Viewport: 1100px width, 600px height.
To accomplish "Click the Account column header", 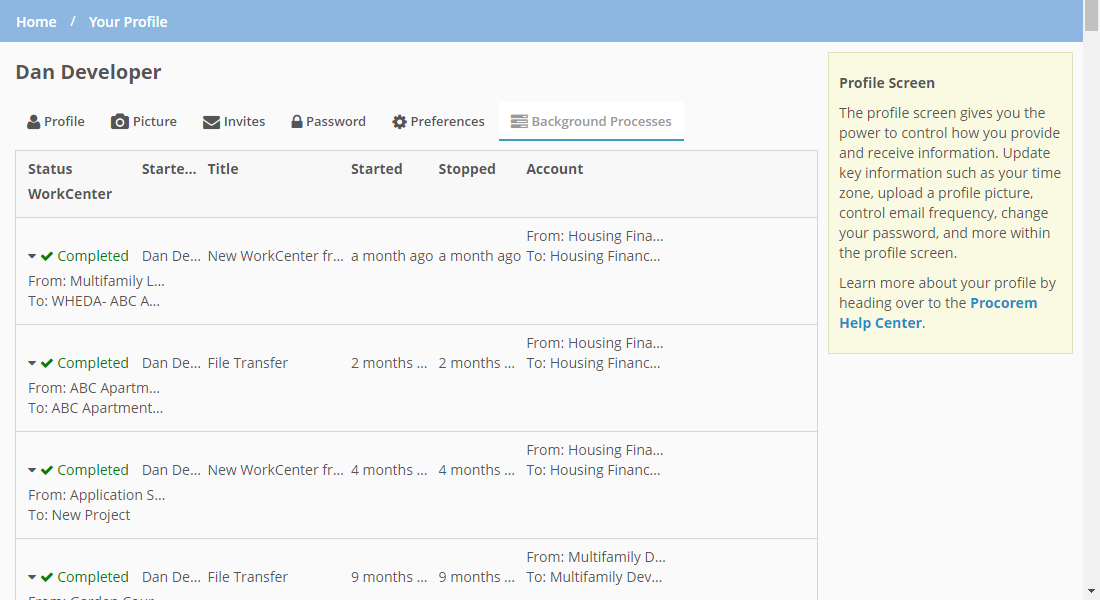I will (x=555, y=169).
